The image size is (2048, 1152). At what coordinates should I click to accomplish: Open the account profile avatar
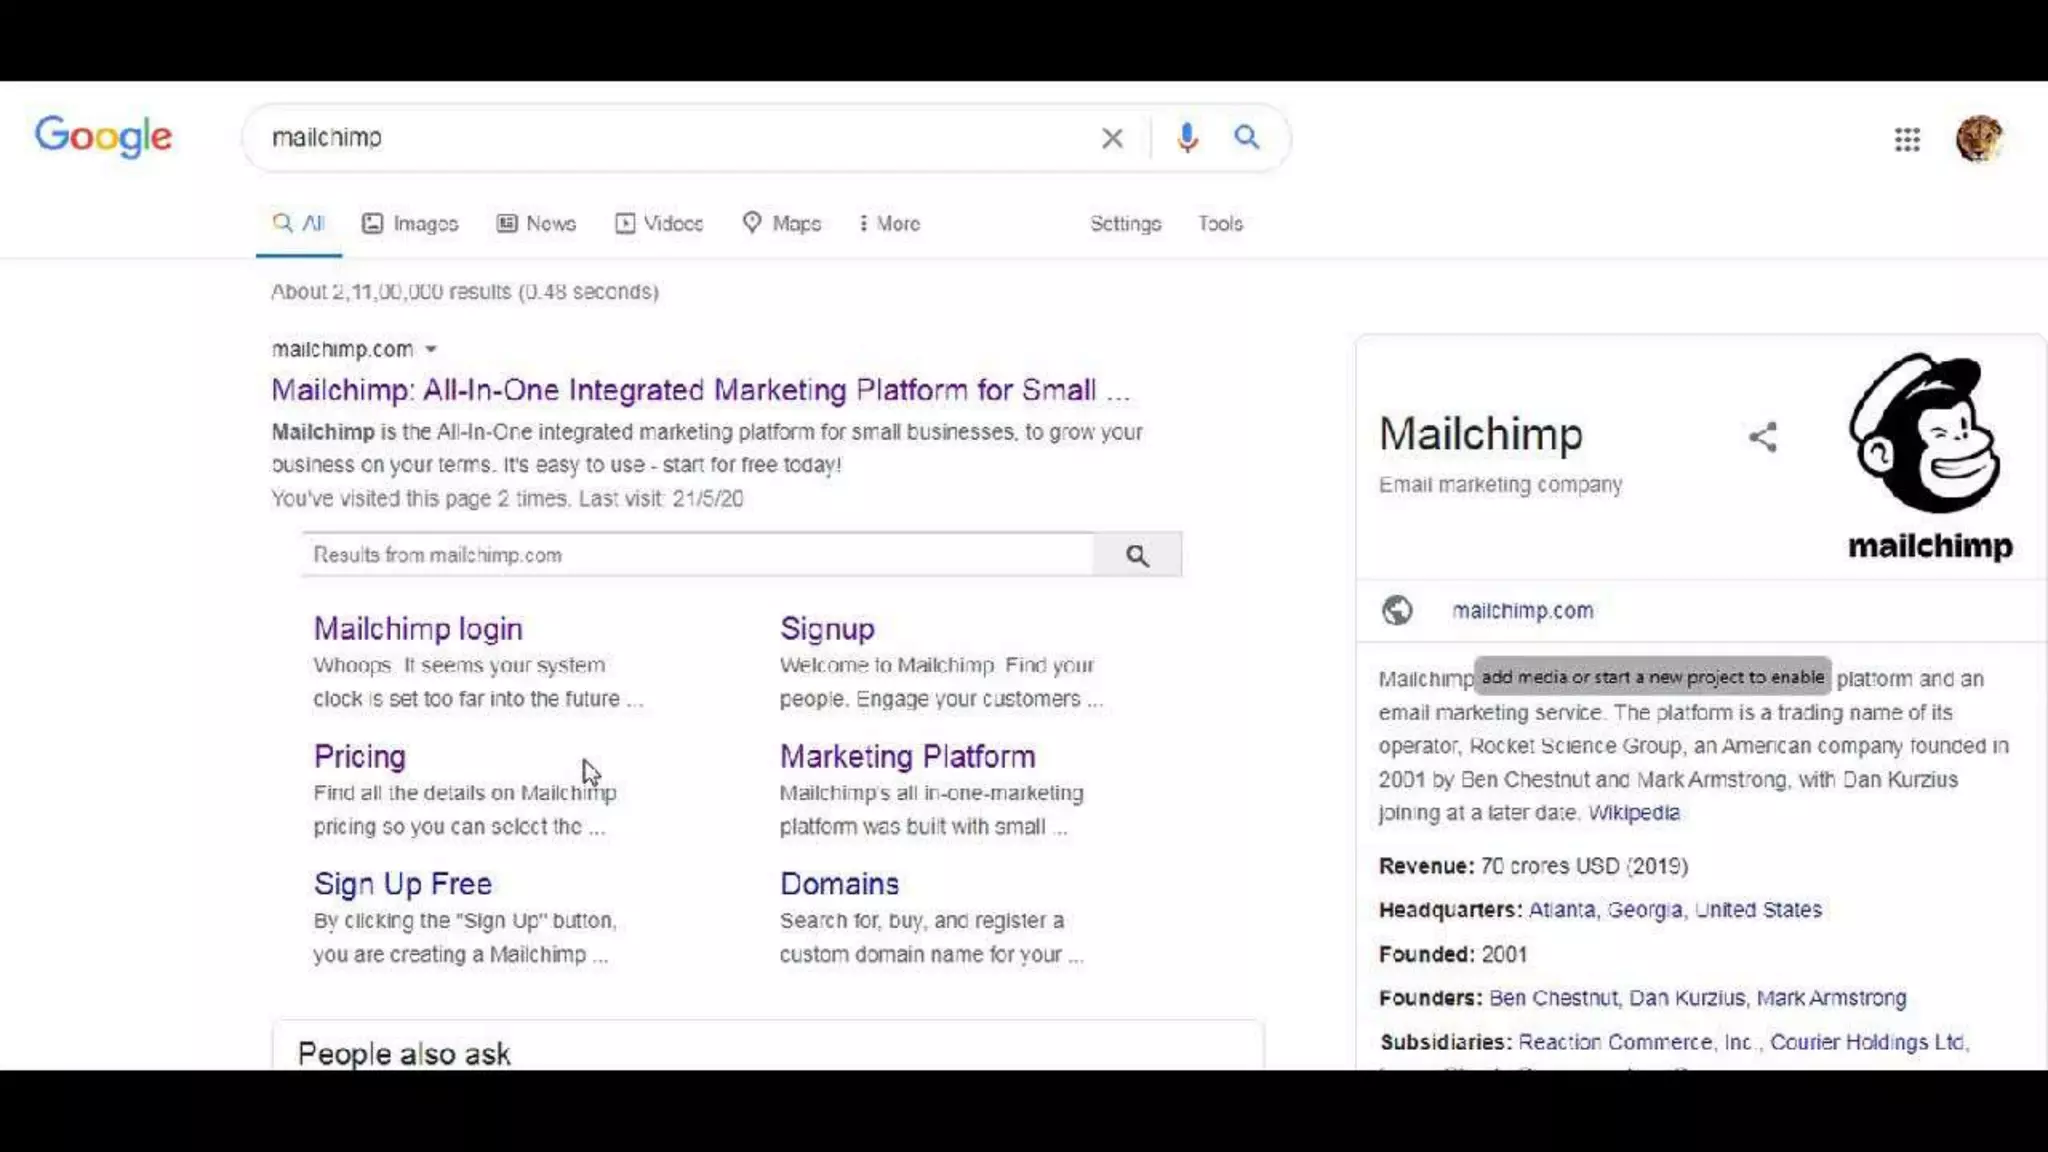point(1979,138)
